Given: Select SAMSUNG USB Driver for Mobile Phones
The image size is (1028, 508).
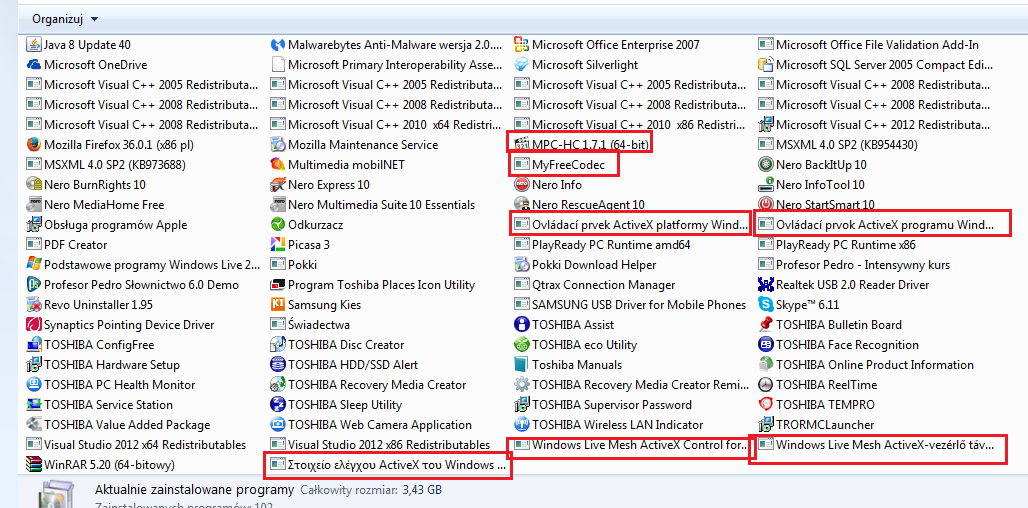Looking at the screenshot, I should [631, 305].
